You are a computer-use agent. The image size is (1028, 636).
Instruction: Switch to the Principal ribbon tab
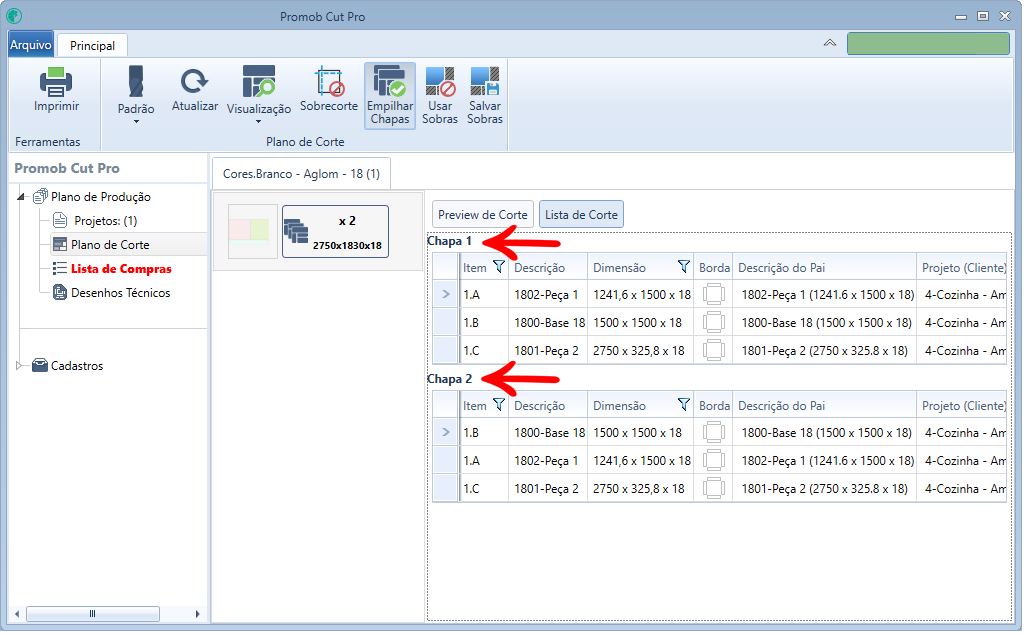(x=92, y=45)
